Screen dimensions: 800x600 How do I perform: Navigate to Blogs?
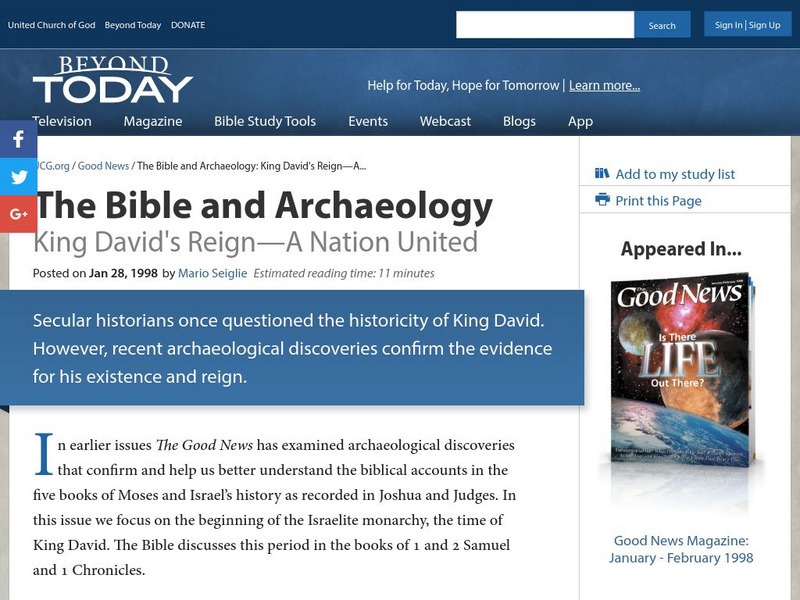click(x=519, y=121)
